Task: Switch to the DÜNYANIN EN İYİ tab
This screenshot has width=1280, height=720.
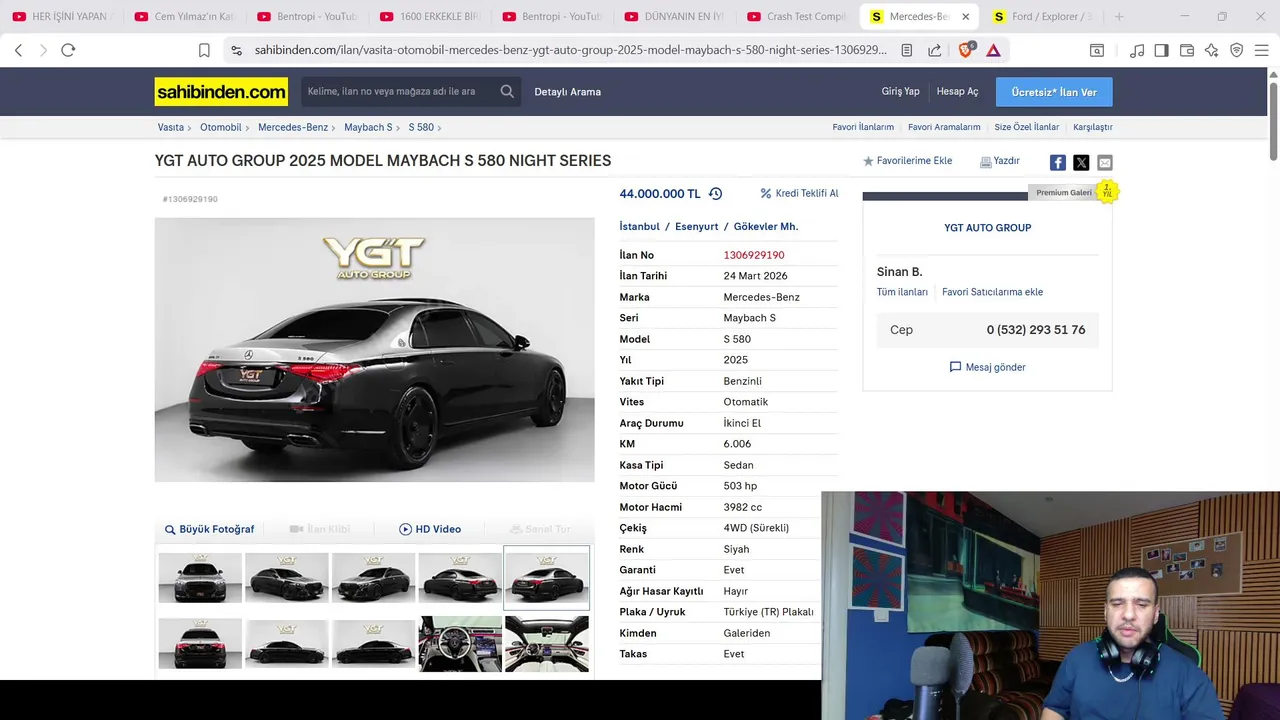Action: pyautogui.click(x=675, y=16)
